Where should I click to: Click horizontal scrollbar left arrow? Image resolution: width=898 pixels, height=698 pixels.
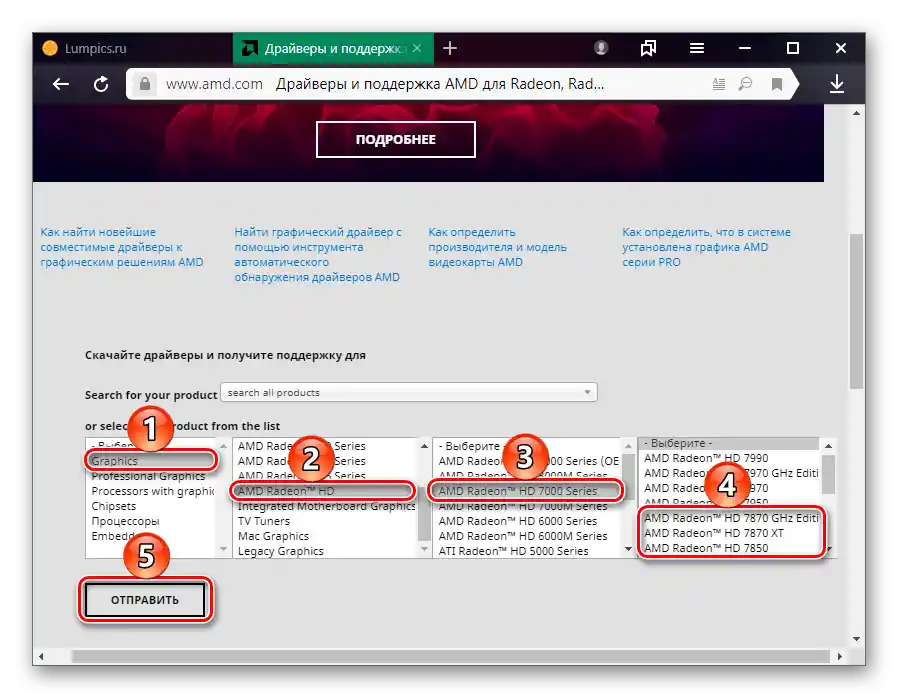[41, 656]
